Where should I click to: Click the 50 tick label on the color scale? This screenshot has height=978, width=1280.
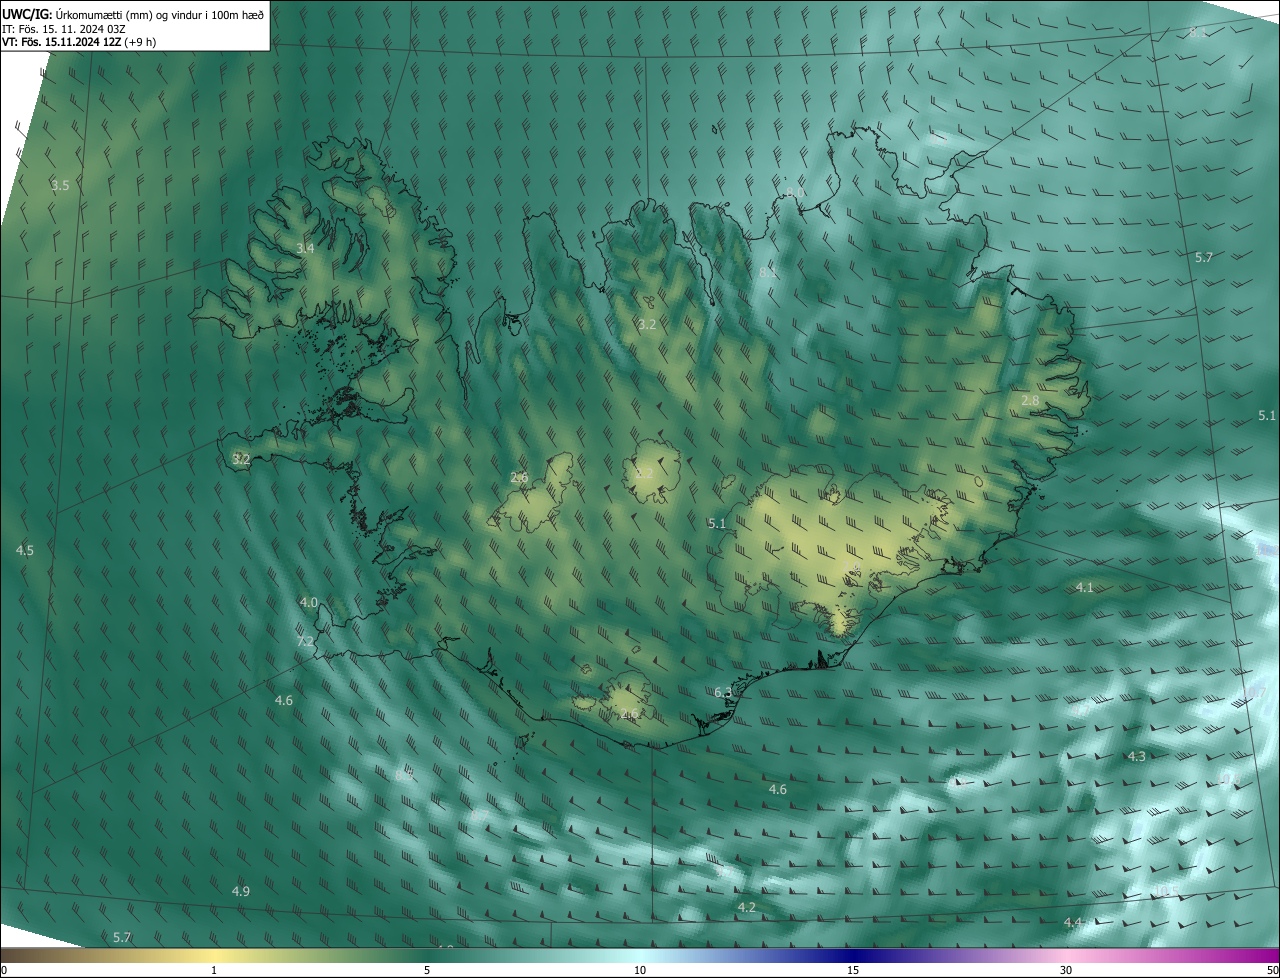coord(1272,970)
